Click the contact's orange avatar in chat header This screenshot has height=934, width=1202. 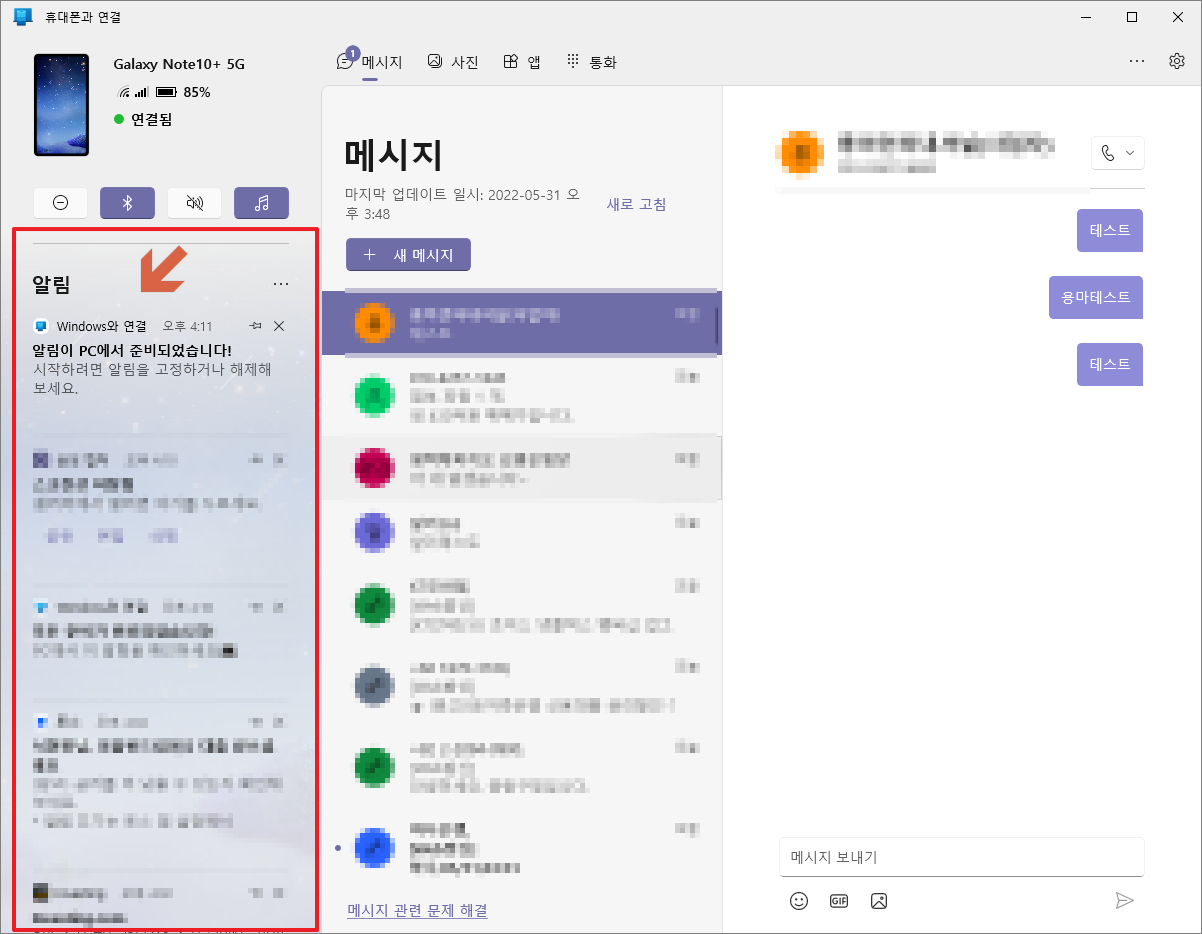(x=801, y=152)
